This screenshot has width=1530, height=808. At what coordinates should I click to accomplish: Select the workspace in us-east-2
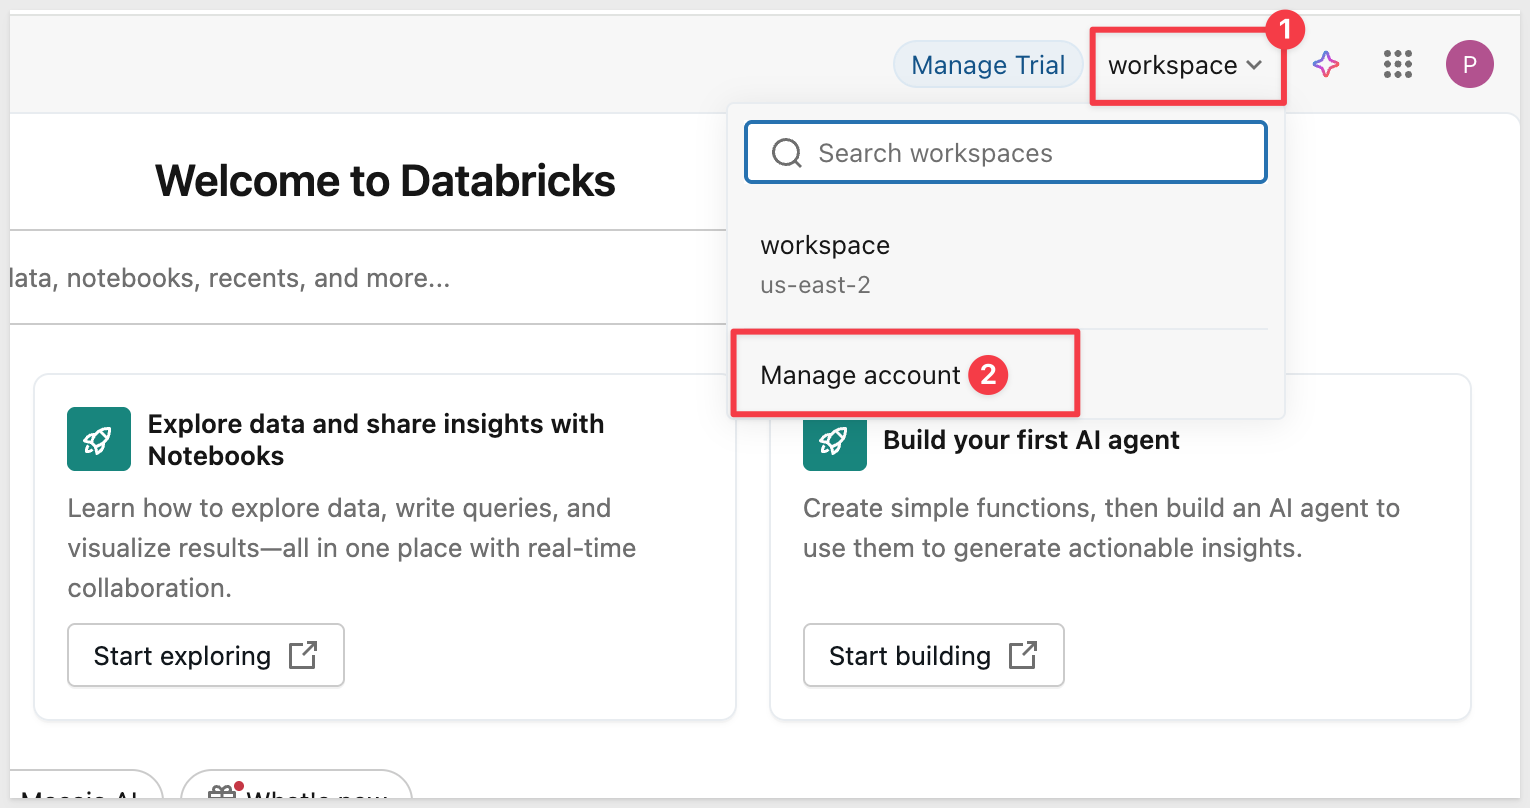tap(825, 264)
